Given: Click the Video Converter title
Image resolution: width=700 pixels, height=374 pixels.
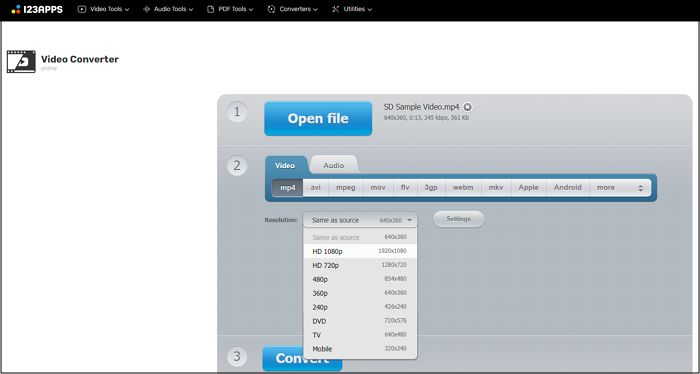Looking at the screenshot, I should [x=80, y=59].
